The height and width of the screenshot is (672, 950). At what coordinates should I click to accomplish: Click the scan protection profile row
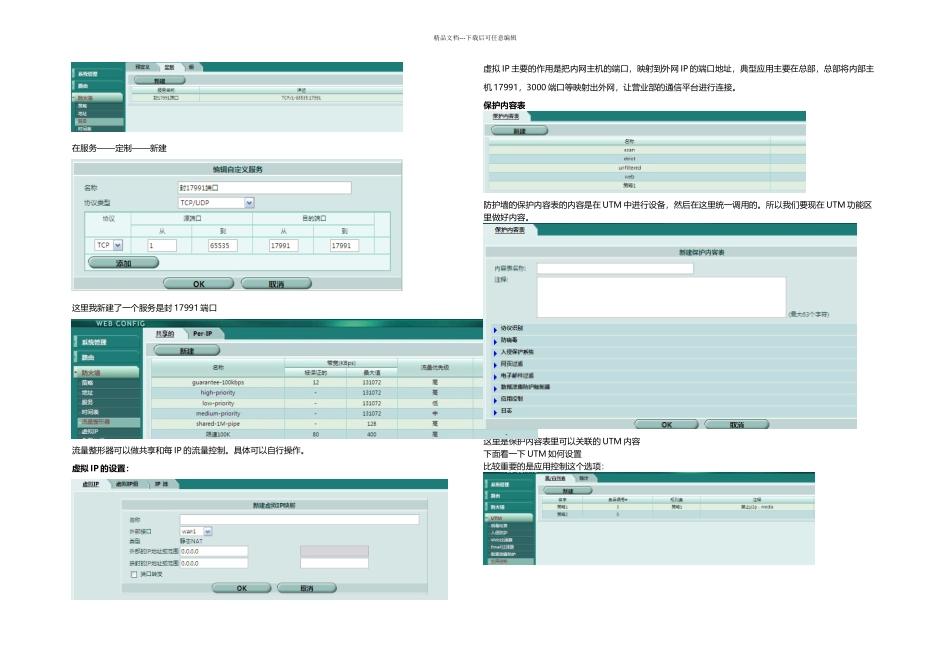coord(647,150)
